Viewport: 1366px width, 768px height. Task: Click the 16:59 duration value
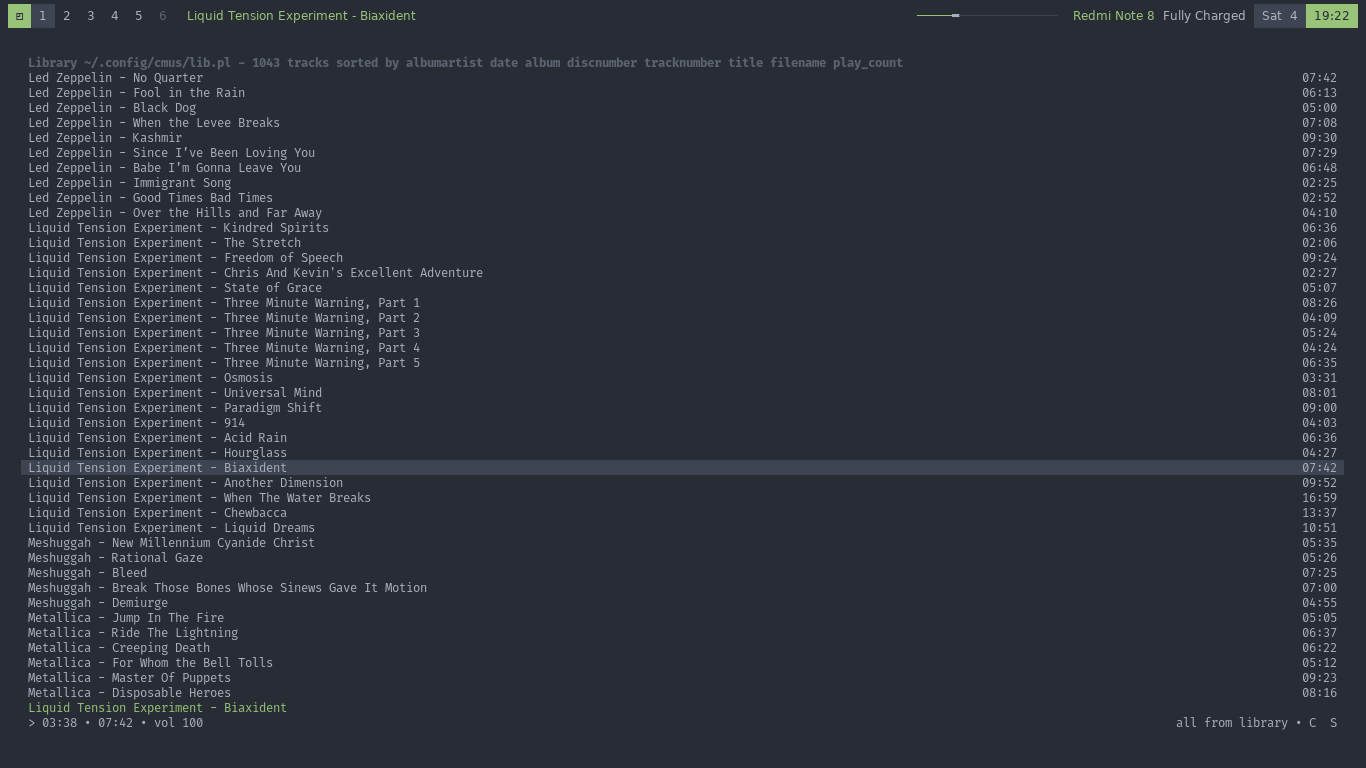1319,498
